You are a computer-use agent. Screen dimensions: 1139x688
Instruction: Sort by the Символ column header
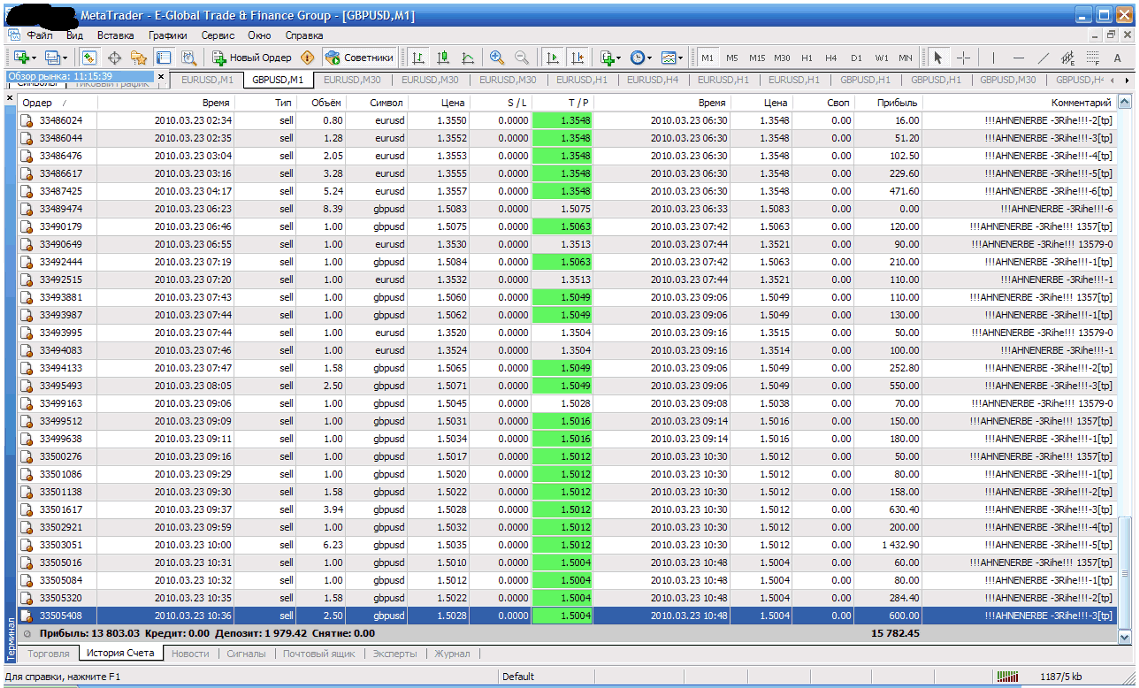pyautogui.click(x=376, y=102)
